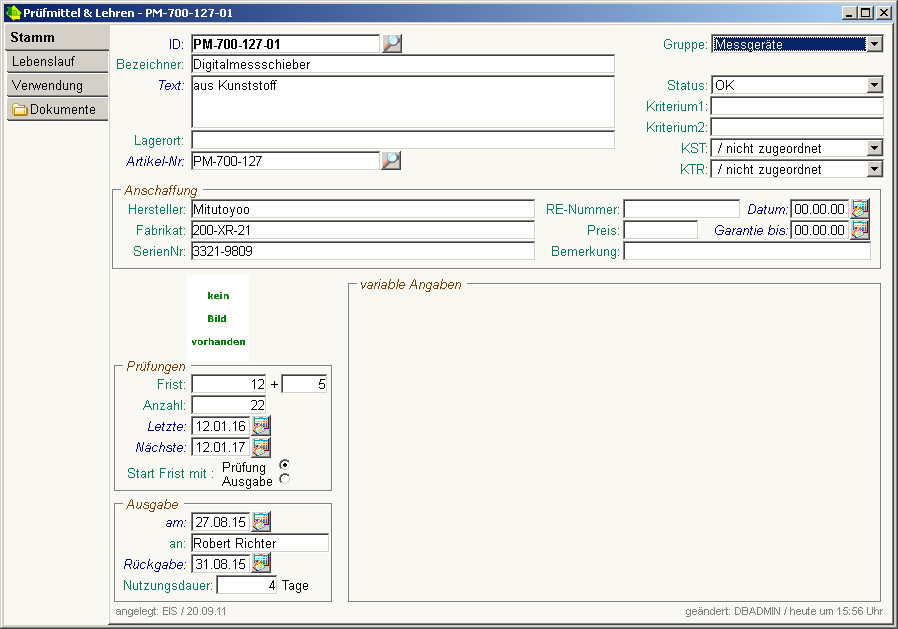Viewport: 898px width, 629px height.
Task: Open calendar for Nächste Prüfung date
Action: pos(261,447)
